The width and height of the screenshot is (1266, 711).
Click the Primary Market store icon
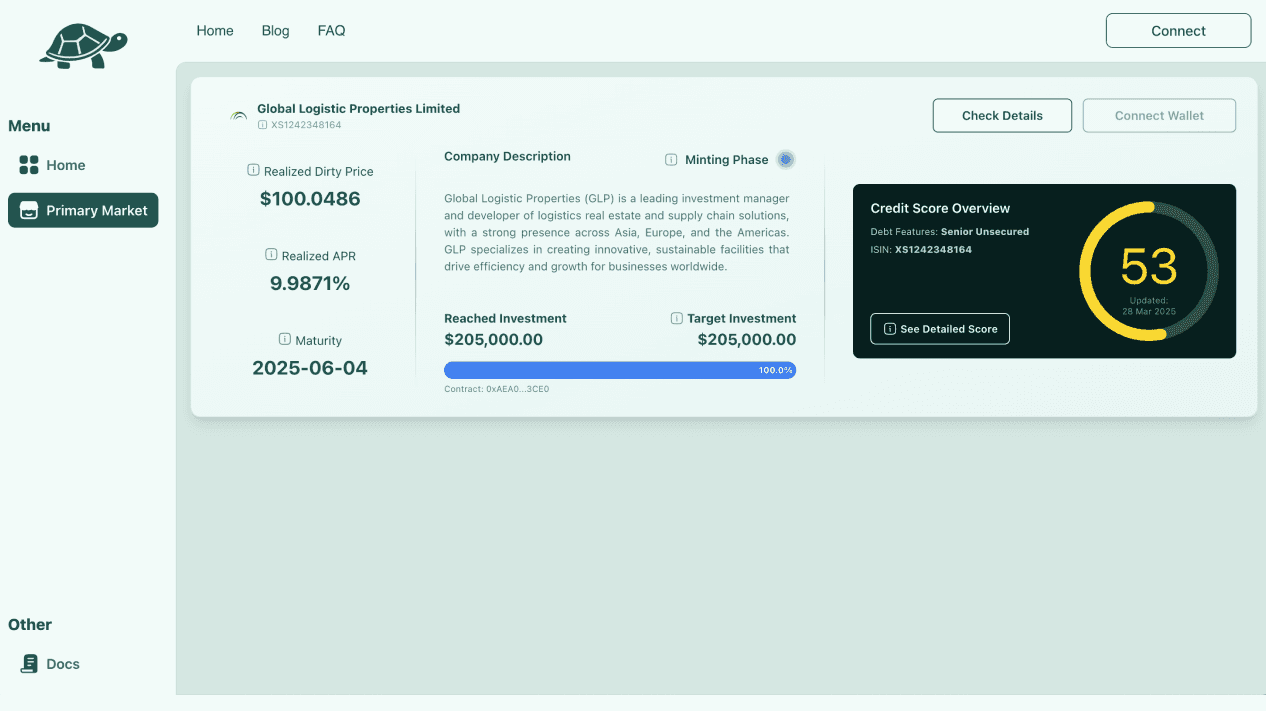coord(29,210)
